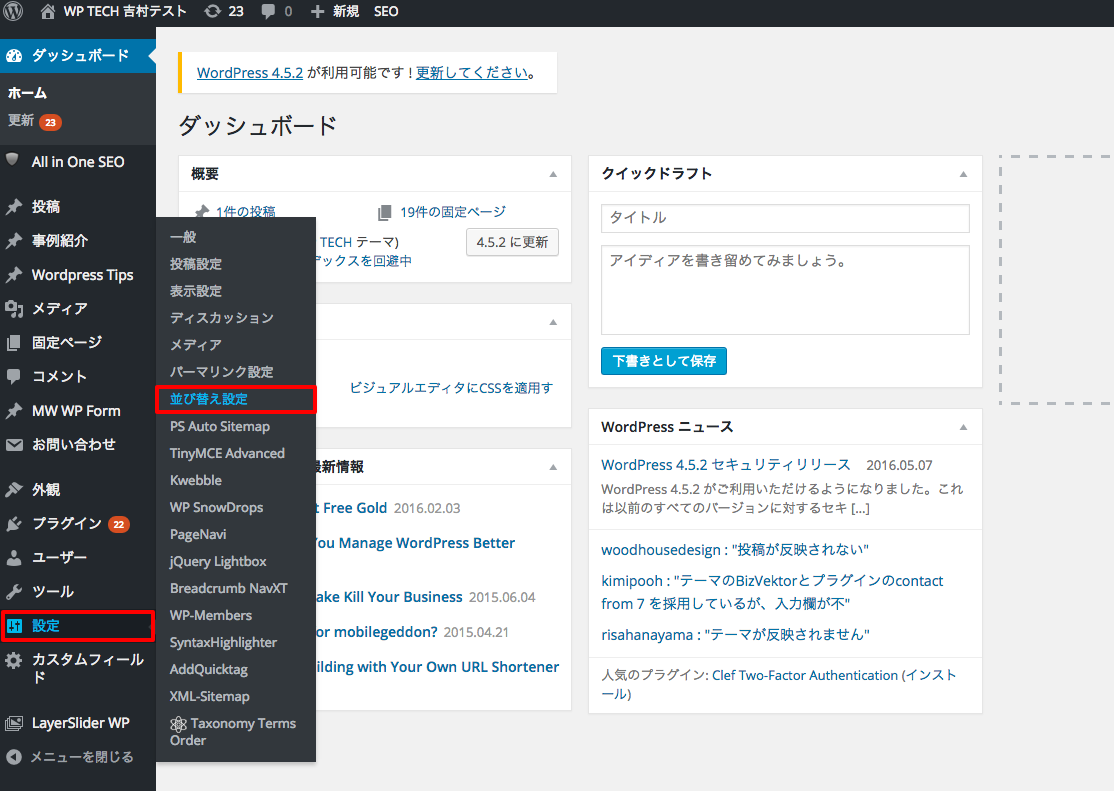Click the 下書きとして保存 button

click(x=664, y=361)
